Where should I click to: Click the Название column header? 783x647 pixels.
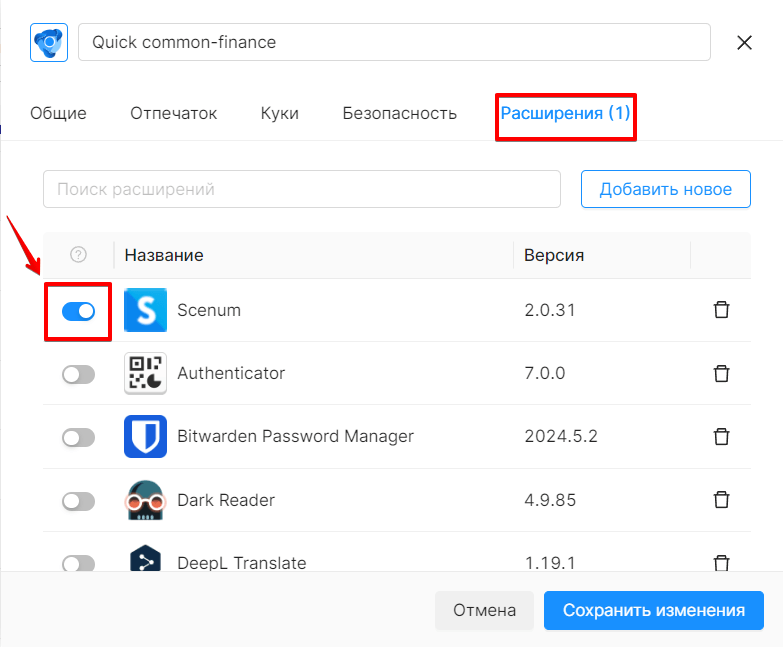[x=164, y=255]
